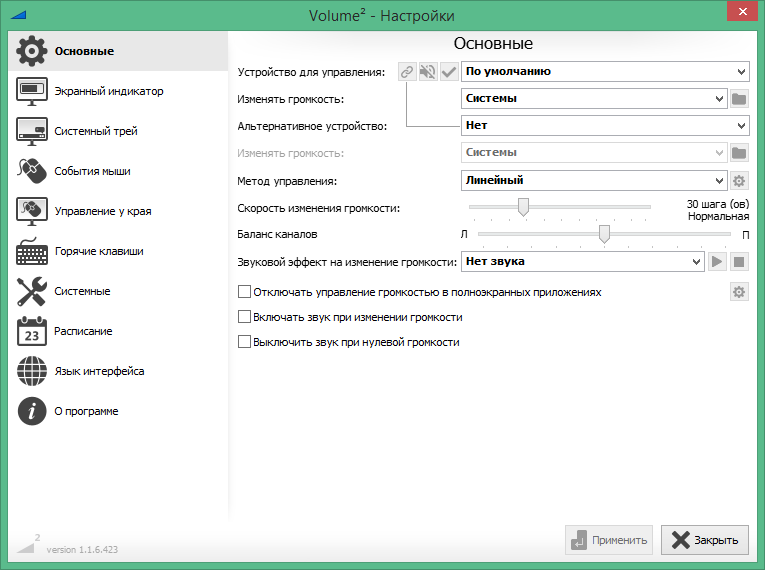Click the Volume² title bar icon
Viewport: 765px width, 570px height.
coord(18,15)
